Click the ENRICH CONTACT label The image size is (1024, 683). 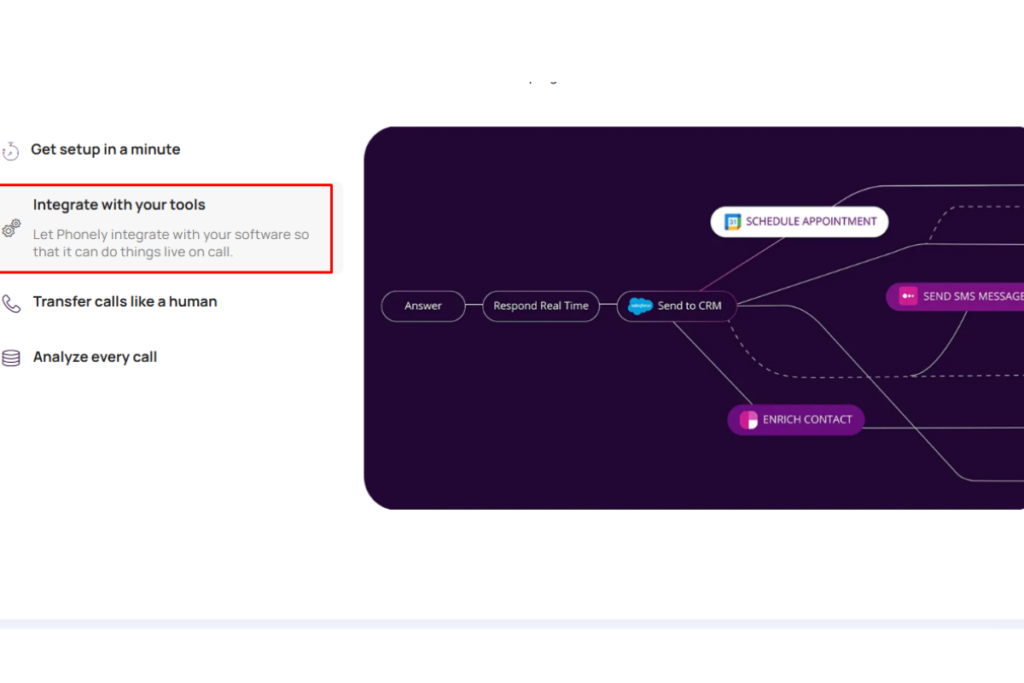[807, 420]
